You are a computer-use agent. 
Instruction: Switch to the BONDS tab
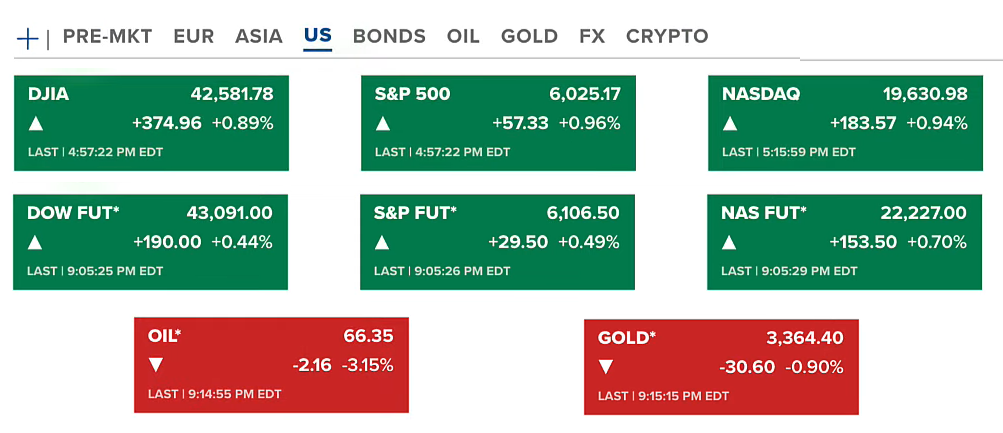tap(389, 37)
